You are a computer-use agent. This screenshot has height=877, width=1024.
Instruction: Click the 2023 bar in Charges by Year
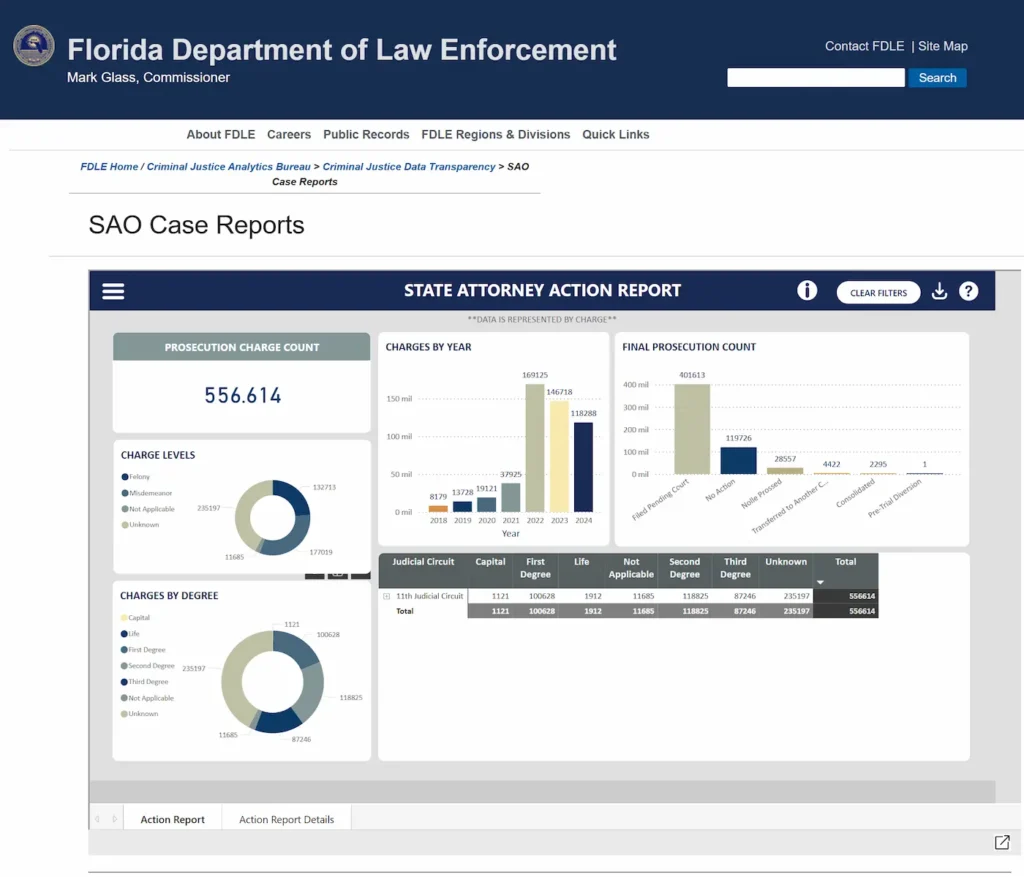click(559, 456)
